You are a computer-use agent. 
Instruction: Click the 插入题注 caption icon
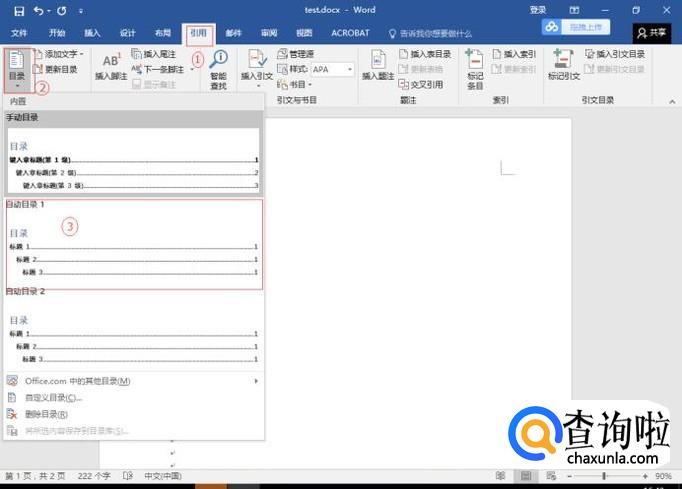point(378,66)
